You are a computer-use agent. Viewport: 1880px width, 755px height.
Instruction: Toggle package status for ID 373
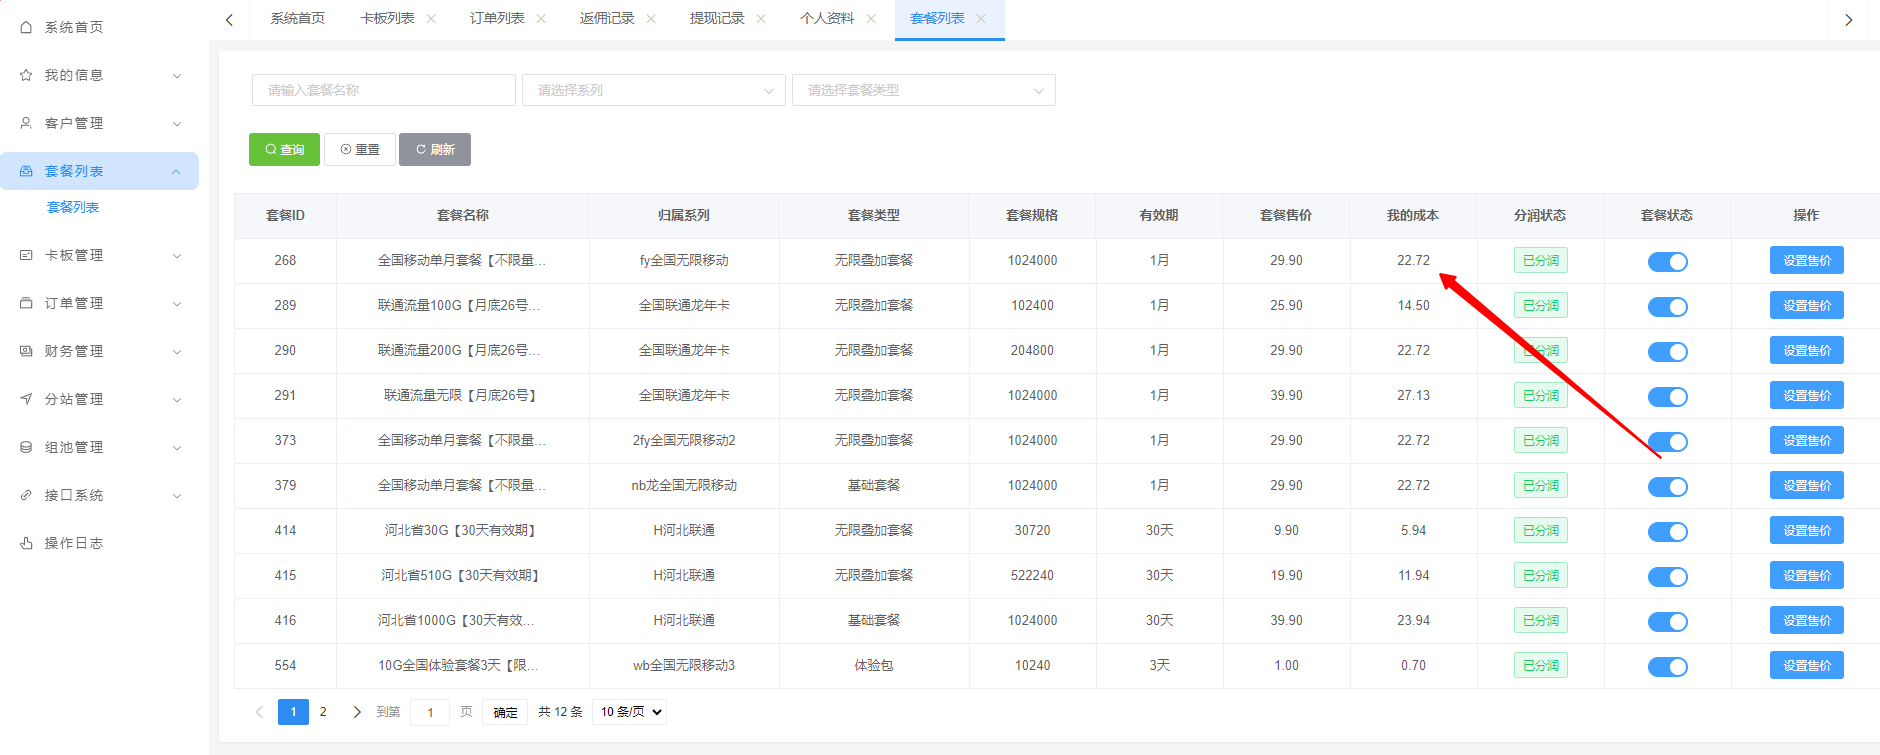pos(1667,441)
